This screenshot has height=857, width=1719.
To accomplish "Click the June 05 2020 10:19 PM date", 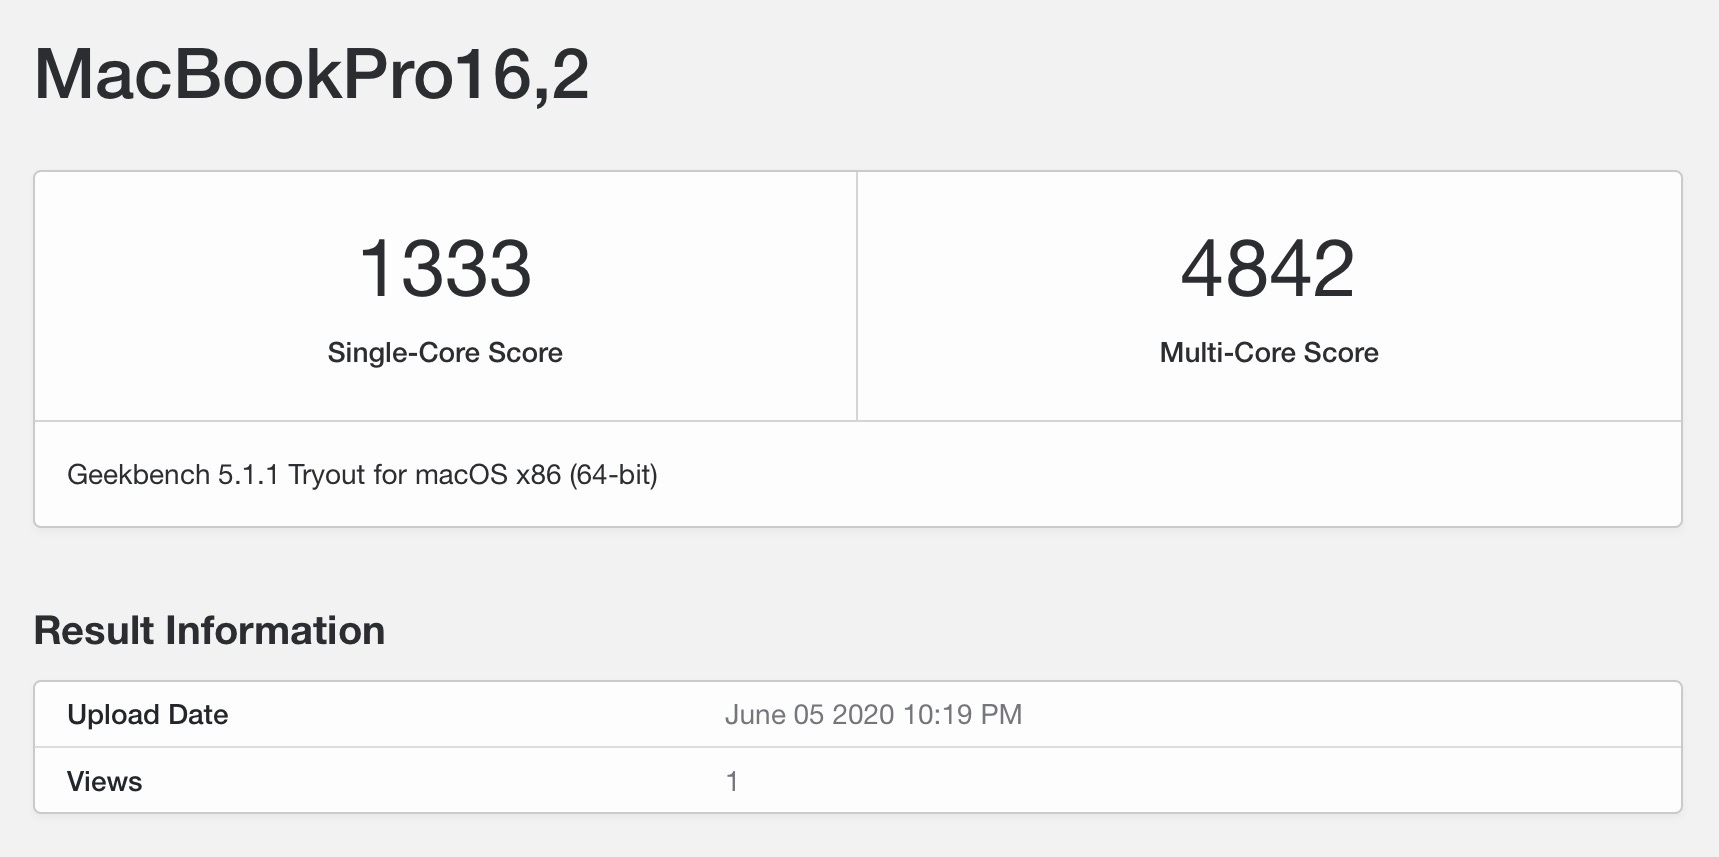I will coord(873,714).
